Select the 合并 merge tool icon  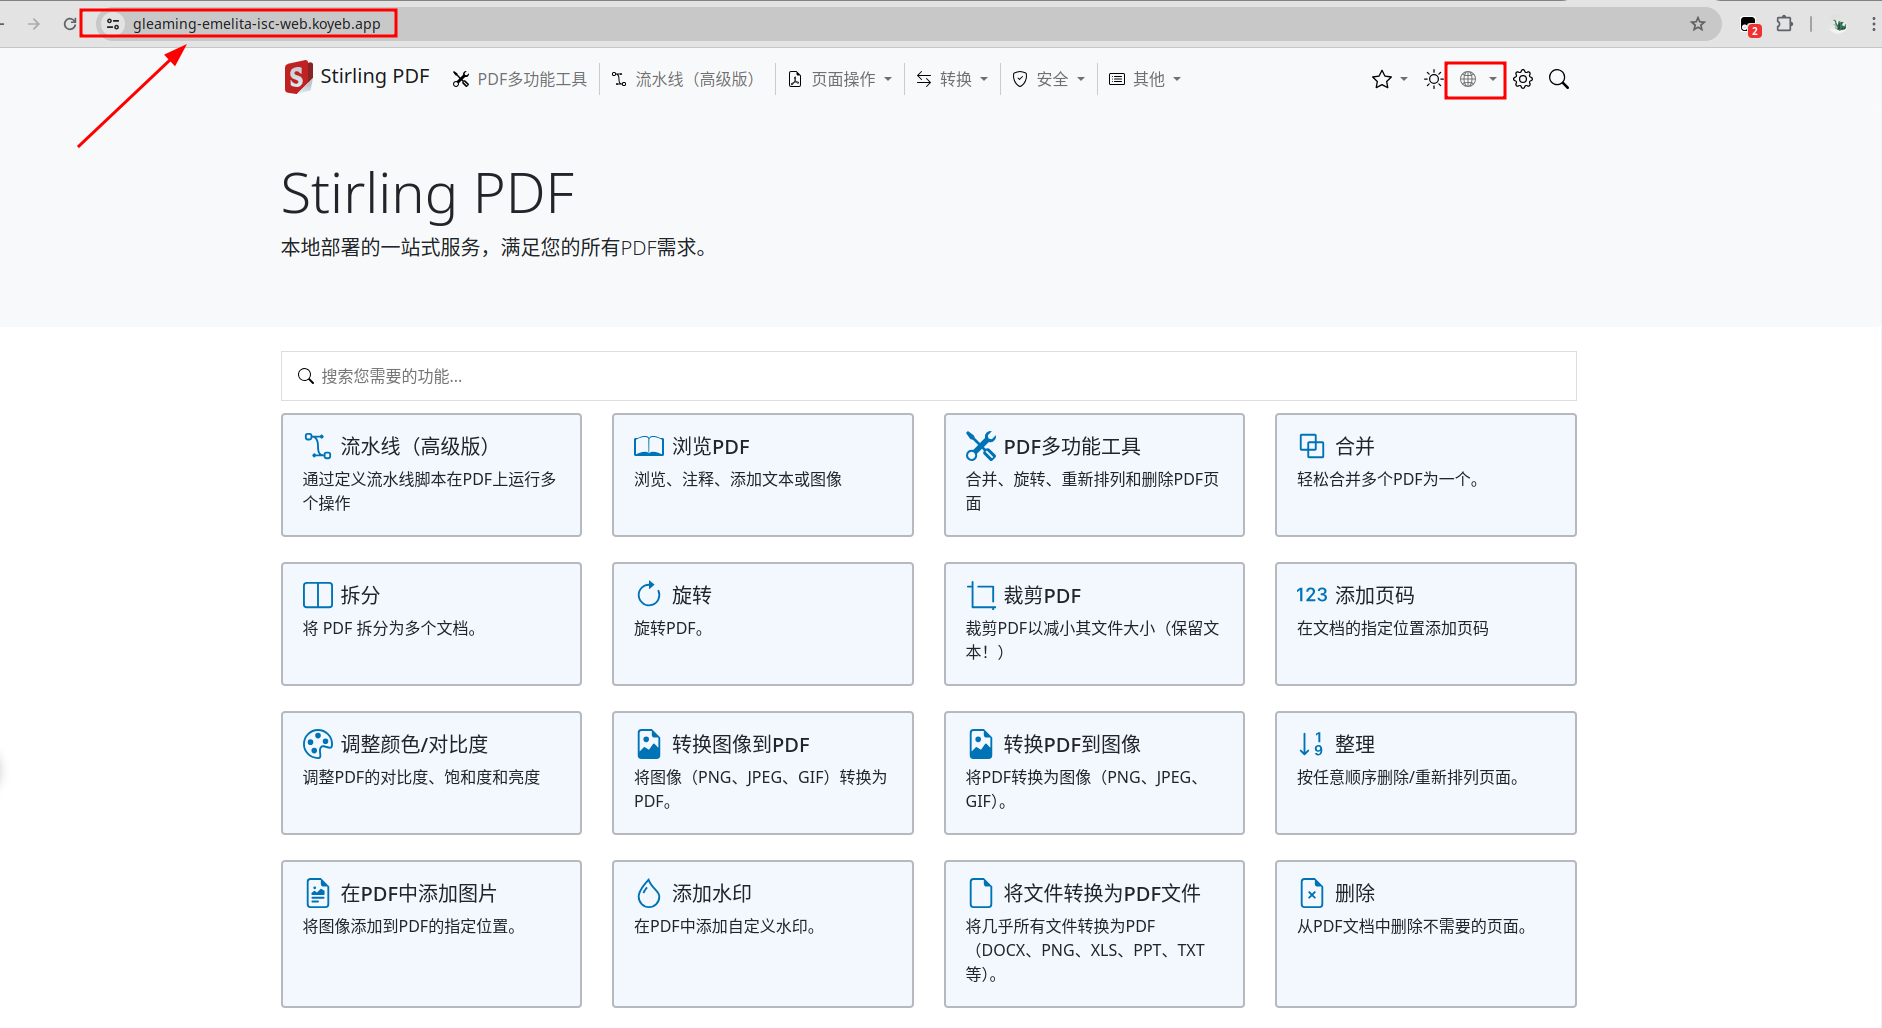coord(1311,446)
